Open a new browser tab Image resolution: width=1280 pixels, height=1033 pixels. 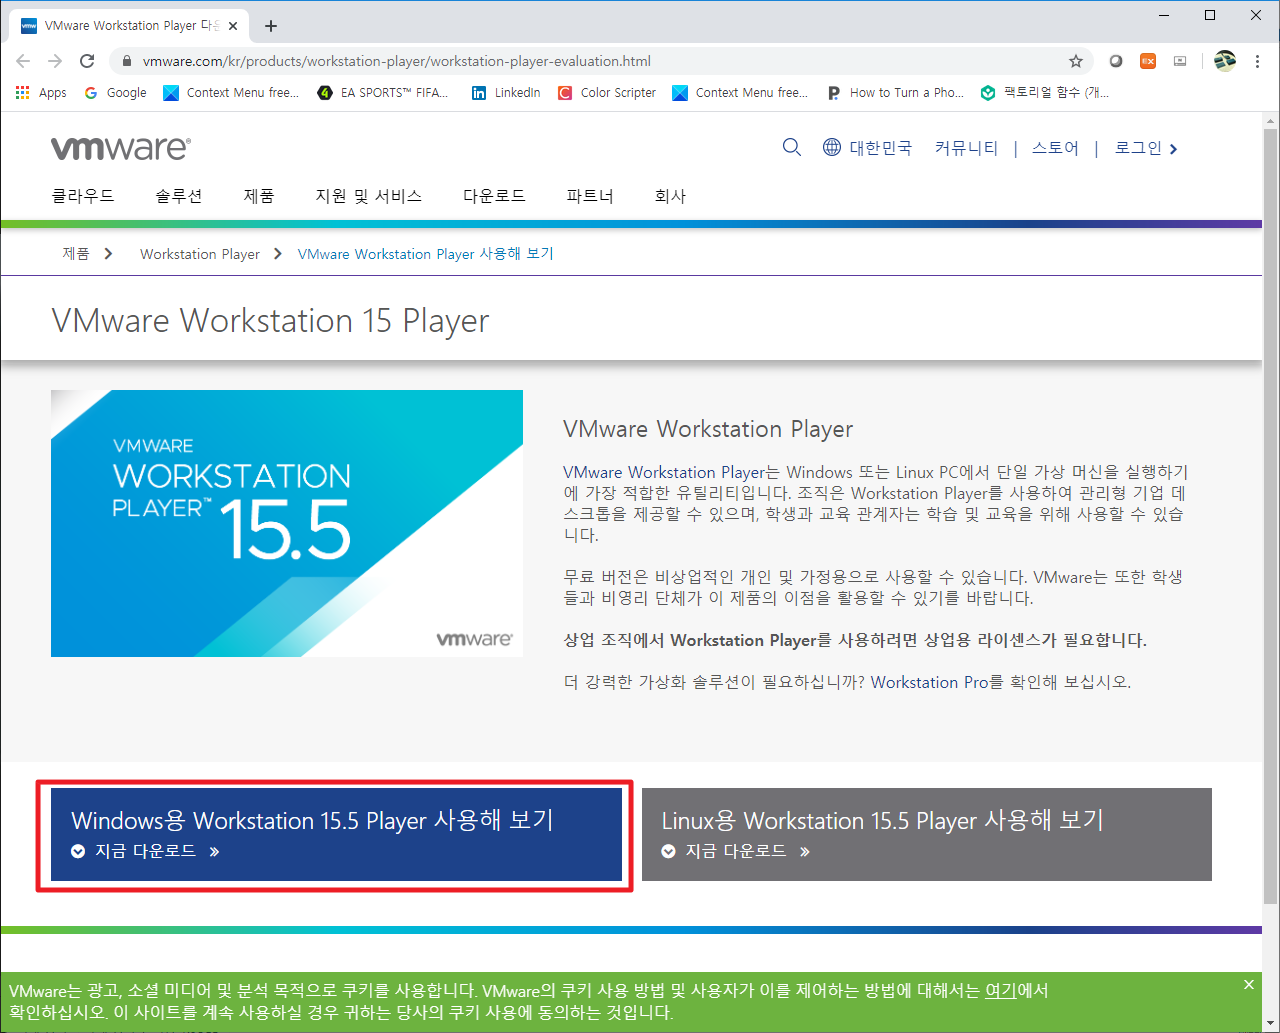tap(271, 26)
